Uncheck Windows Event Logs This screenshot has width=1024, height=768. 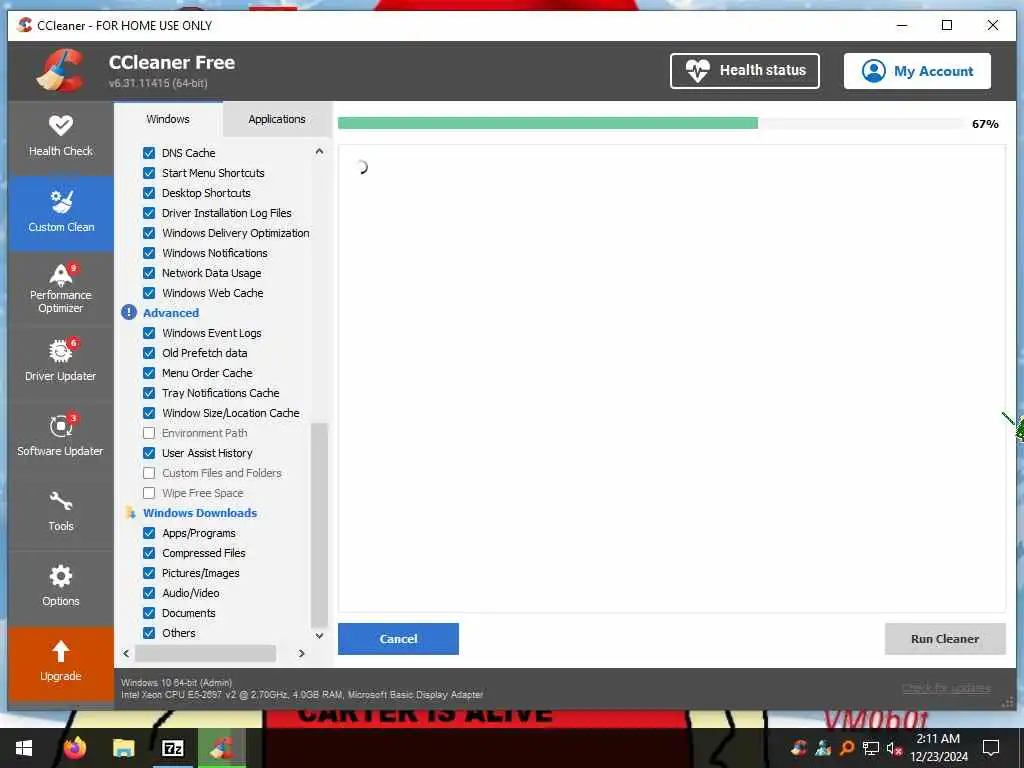(149, 333)
